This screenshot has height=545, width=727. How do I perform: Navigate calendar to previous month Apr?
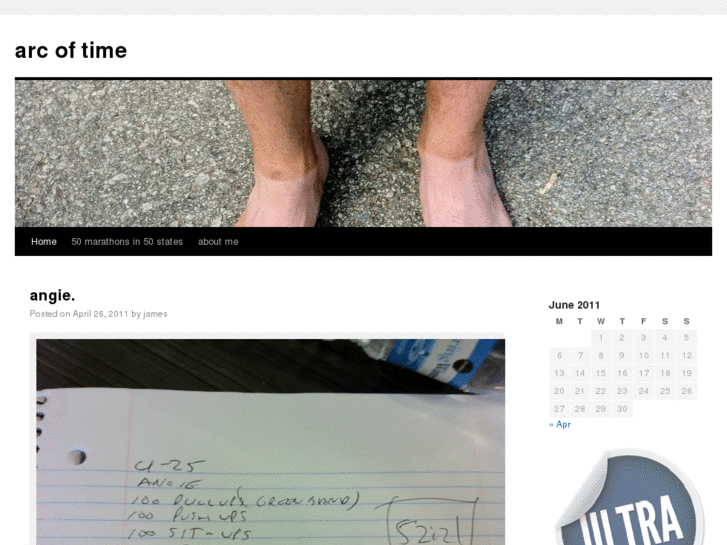tap(560, 424)
